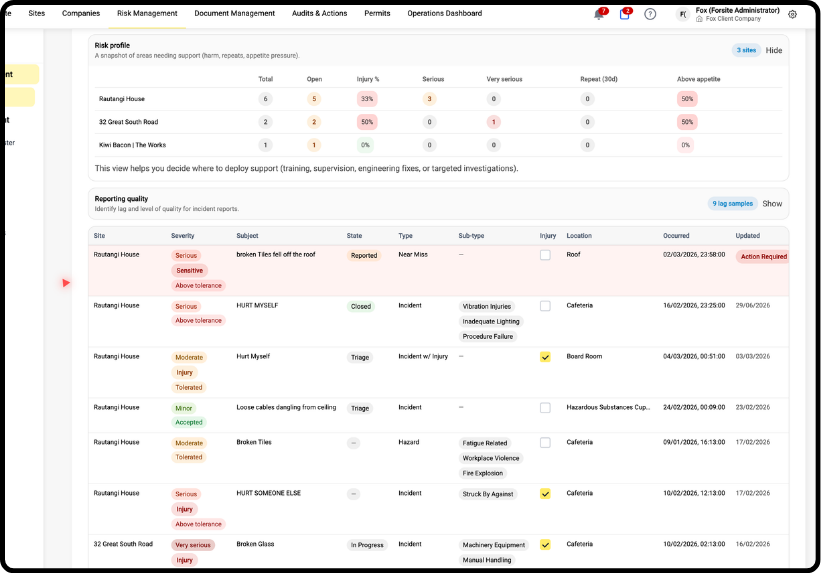The image size is (821, 574).
Task: Click the Minor severity tag
Action: pos(183,409)
